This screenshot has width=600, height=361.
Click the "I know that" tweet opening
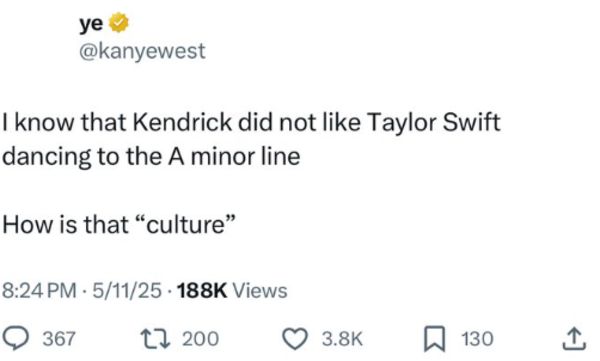pos(64,123)
